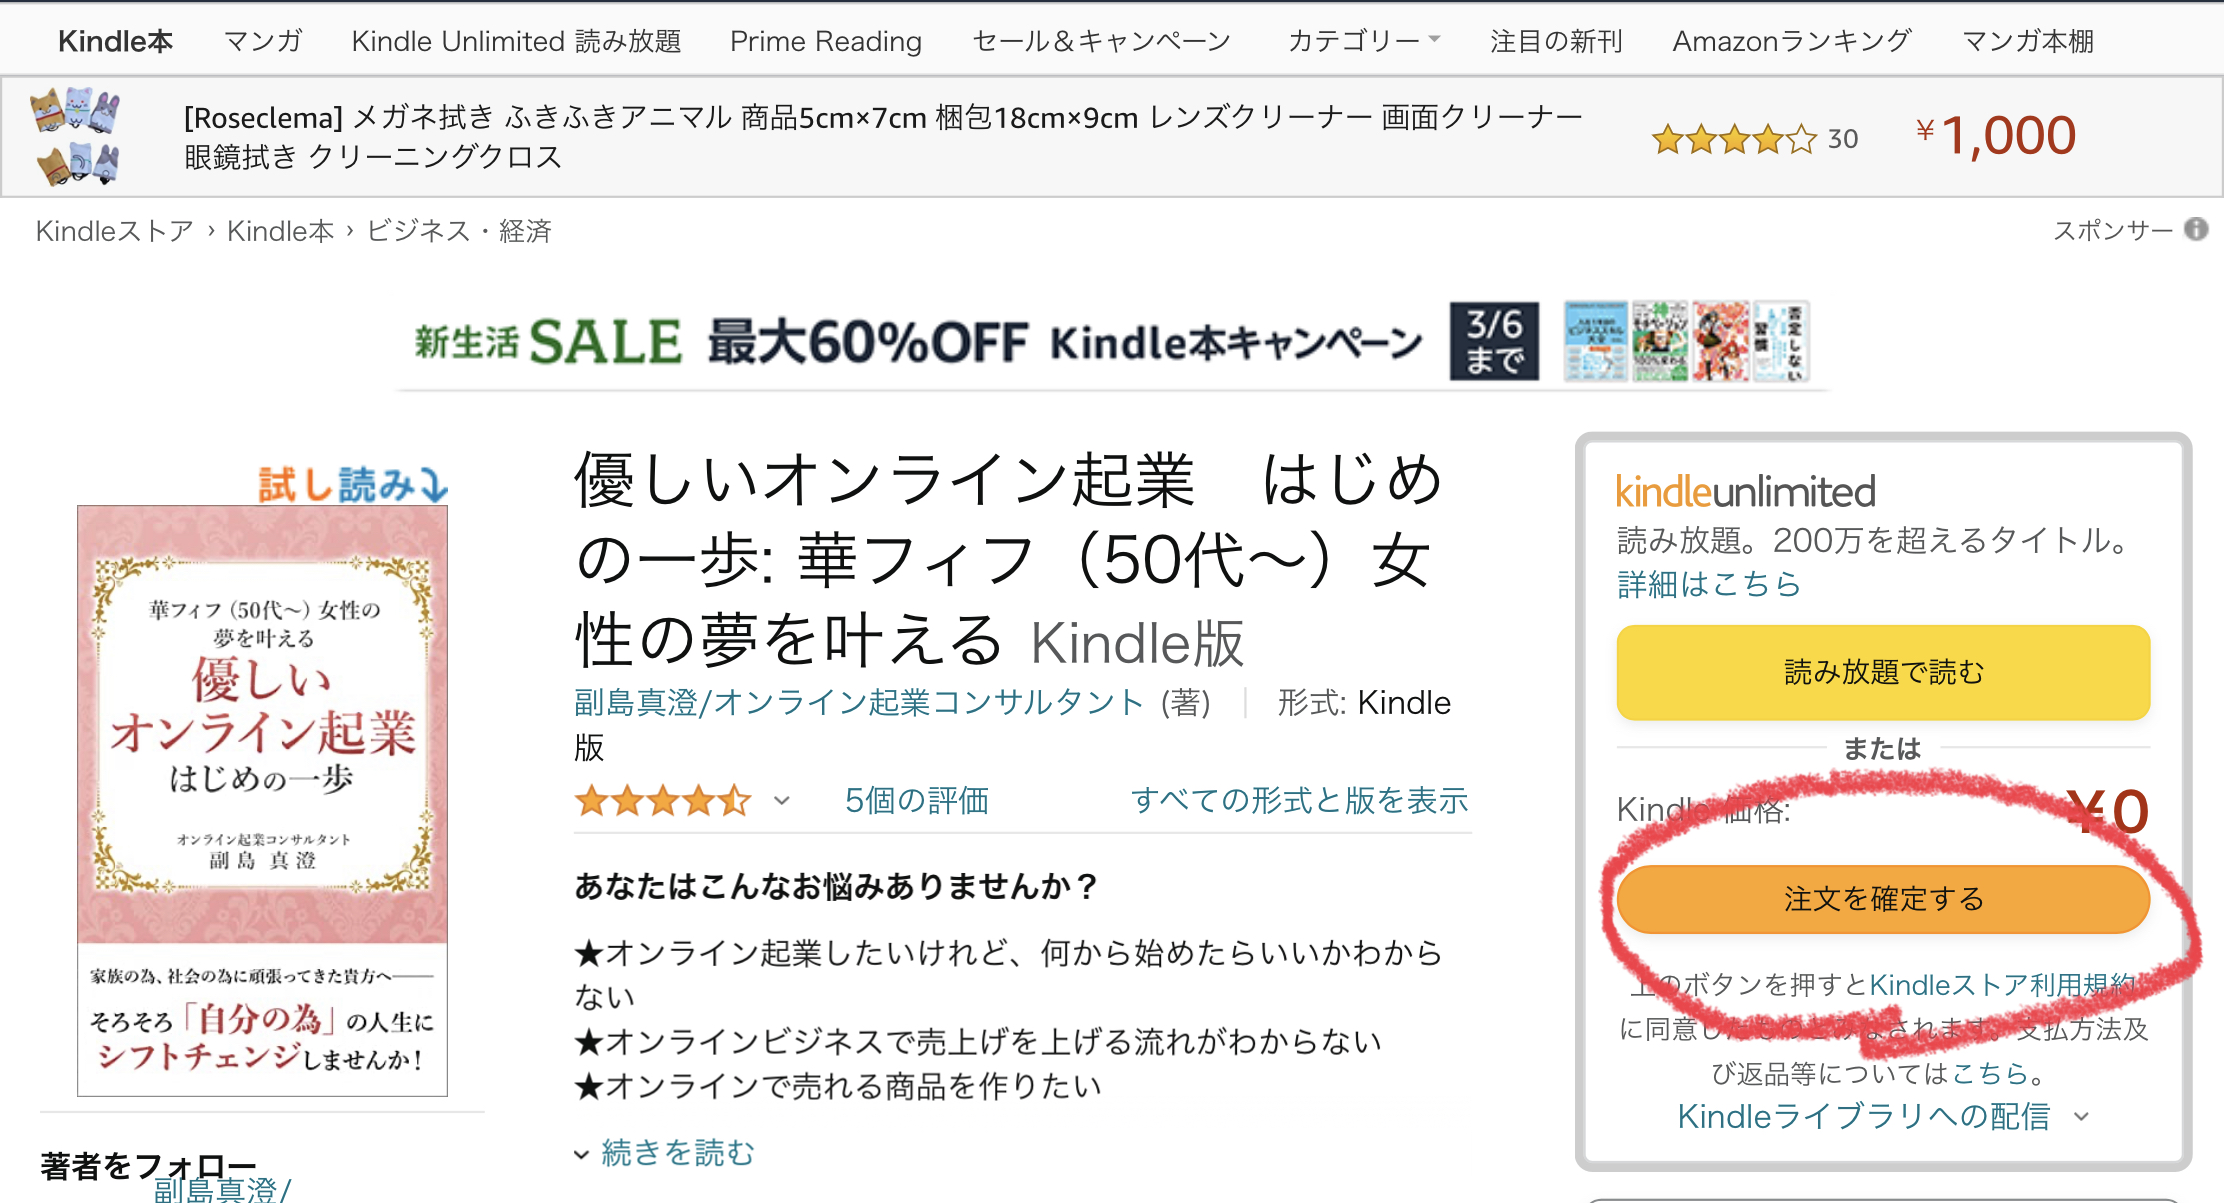
Task: Click the sponsored ad star rating
Action: 1734,139
